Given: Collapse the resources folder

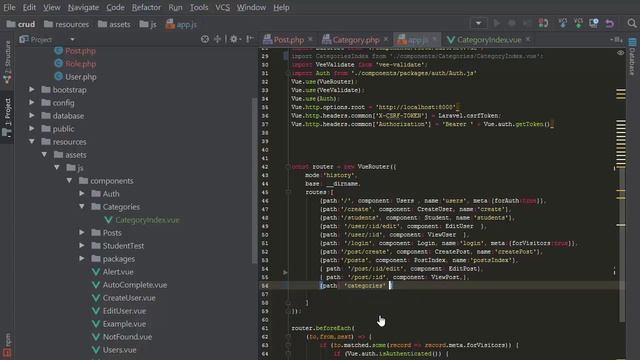Looking at the screenshot, I should click(31, 142).
